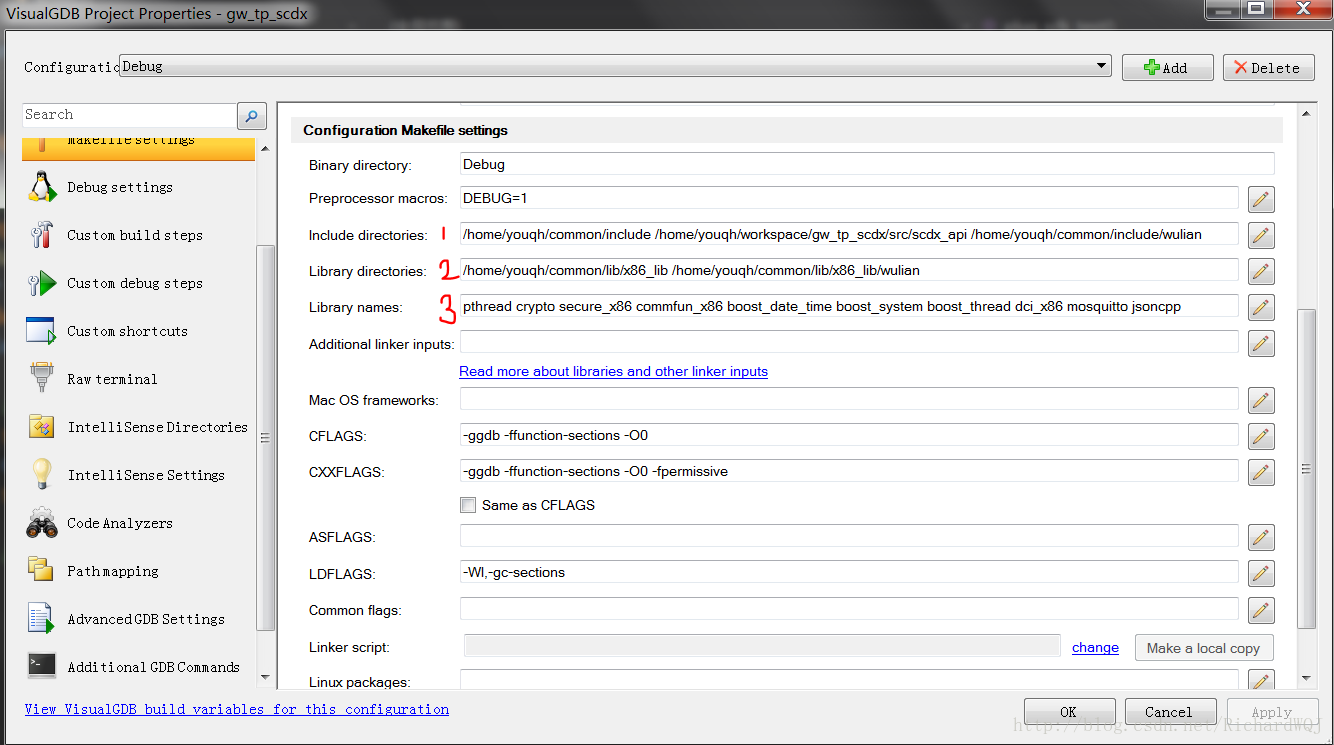Edit Library directories with pencil icon

point(1261,271)
